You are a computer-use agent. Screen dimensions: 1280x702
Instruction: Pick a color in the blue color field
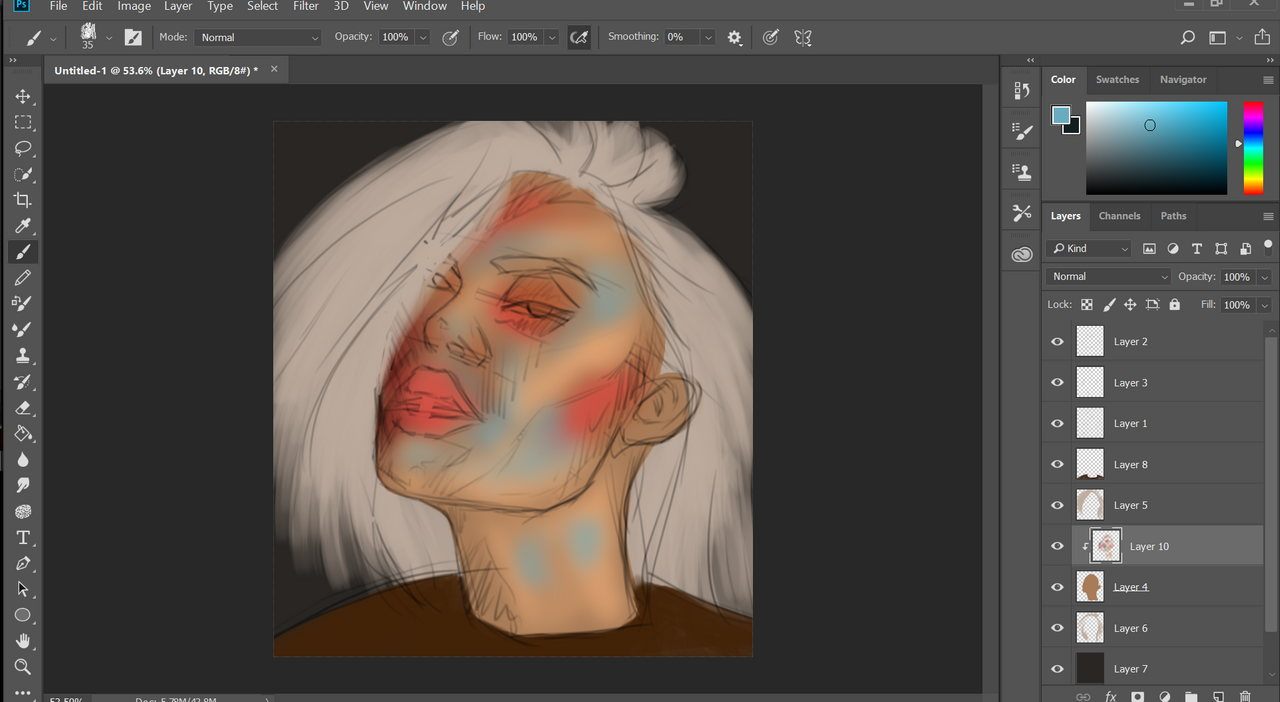click(1157, 148)
